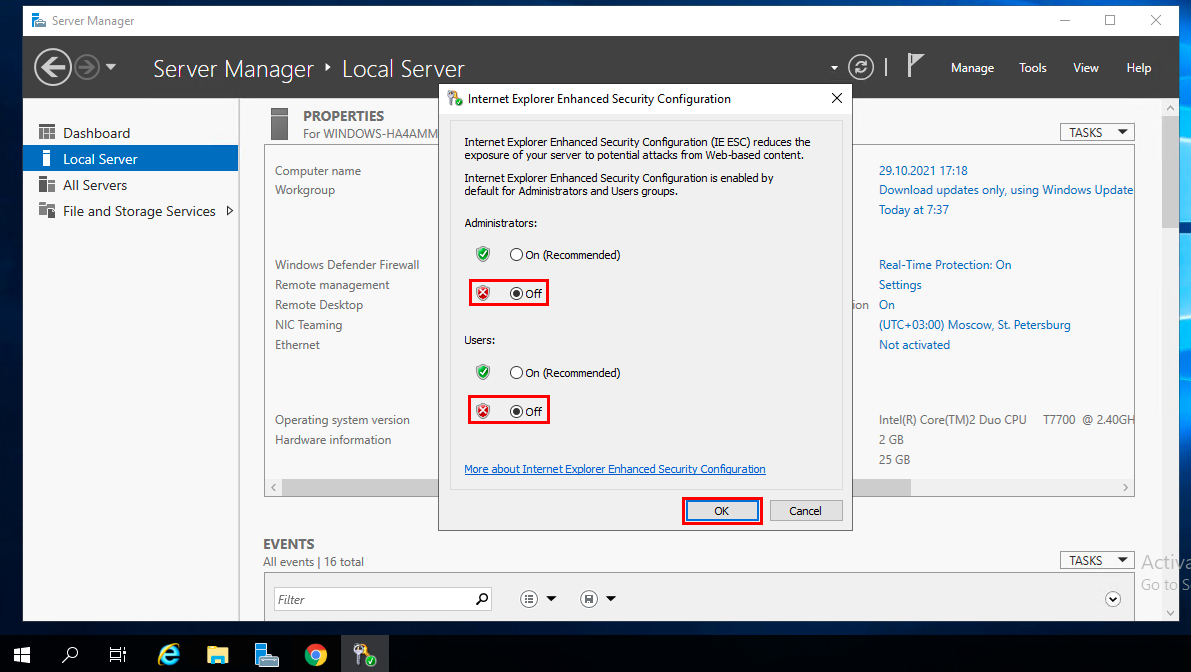The width and height of the screenshot is (1191, 672).
Task: Click the server icon beside PROPERTIES heading
Action: [280, 124]
